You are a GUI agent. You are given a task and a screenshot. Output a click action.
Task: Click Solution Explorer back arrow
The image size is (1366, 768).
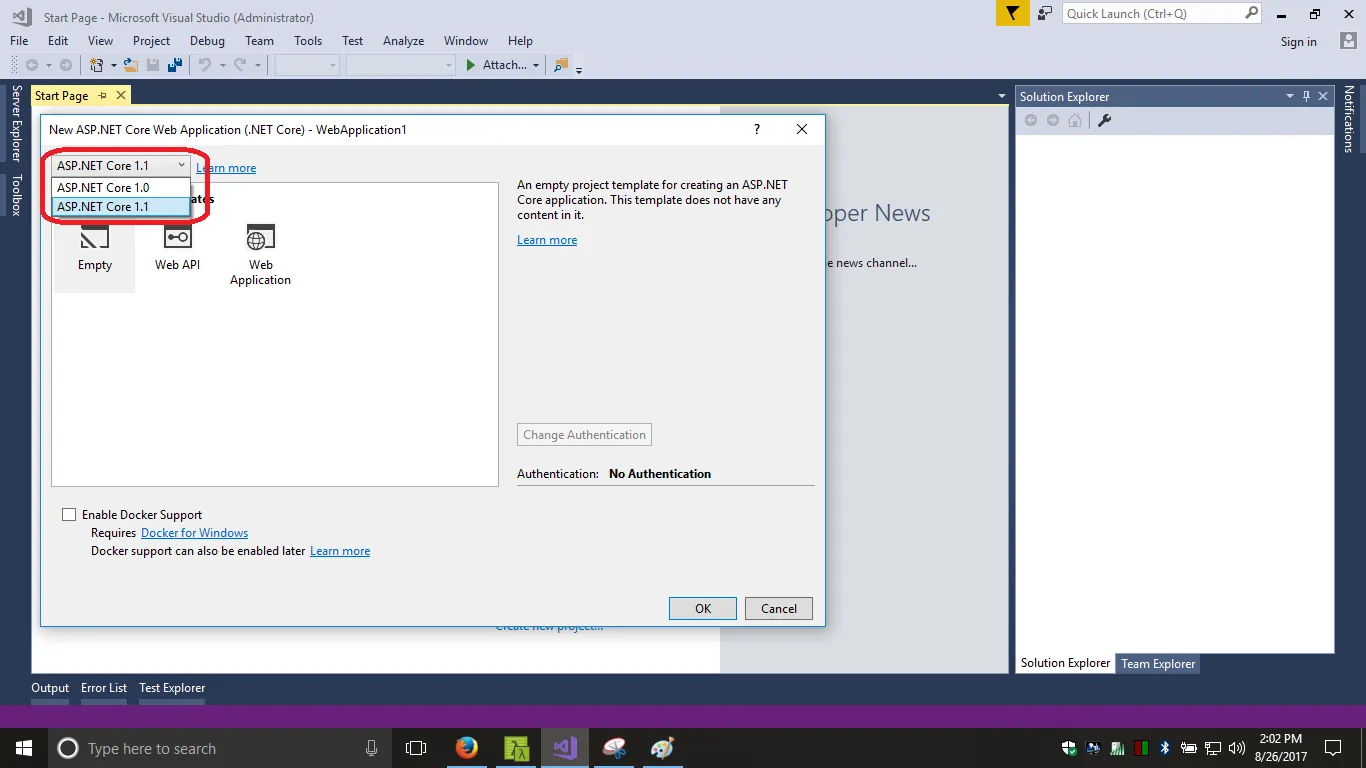pos(1031,121)
